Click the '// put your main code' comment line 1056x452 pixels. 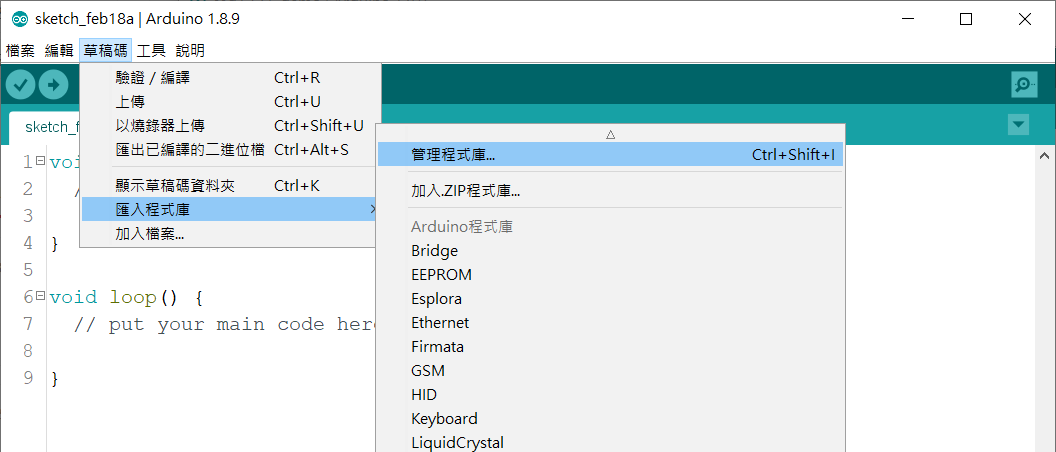[x=224, y=324]
